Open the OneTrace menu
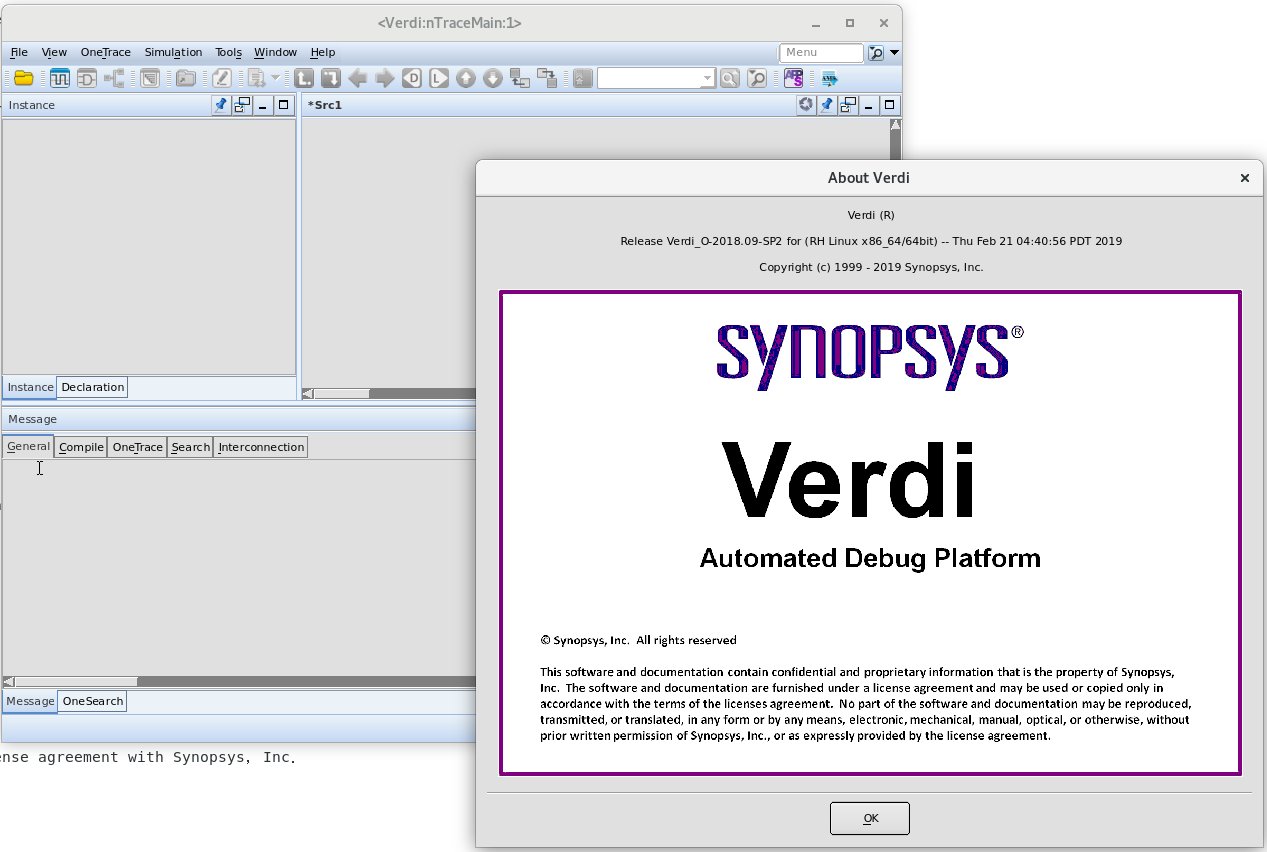The height and width of the screenshot is (852, 1267). click(106, 52)
